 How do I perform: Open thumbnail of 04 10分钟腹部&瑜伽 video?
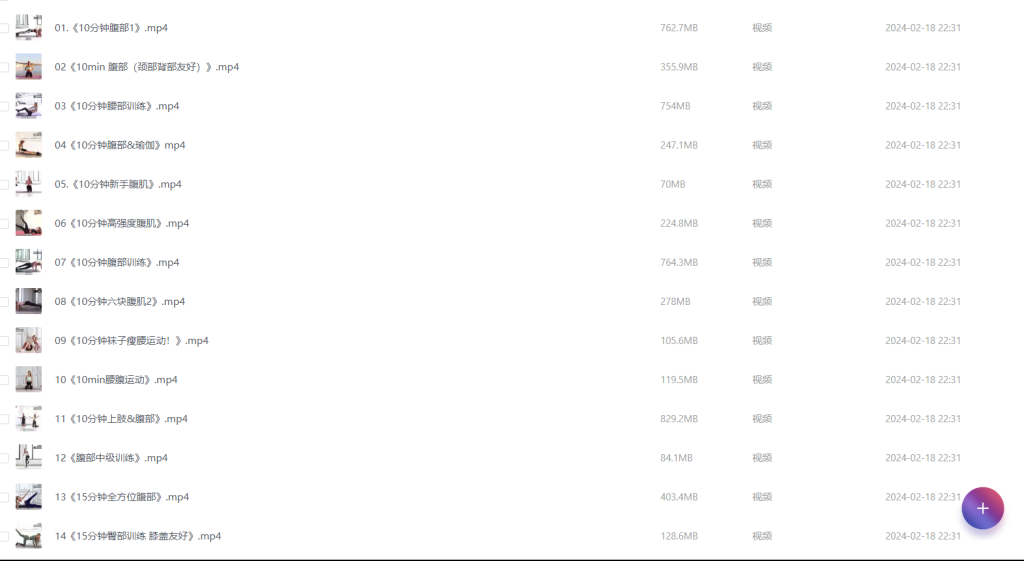point(29,145)
